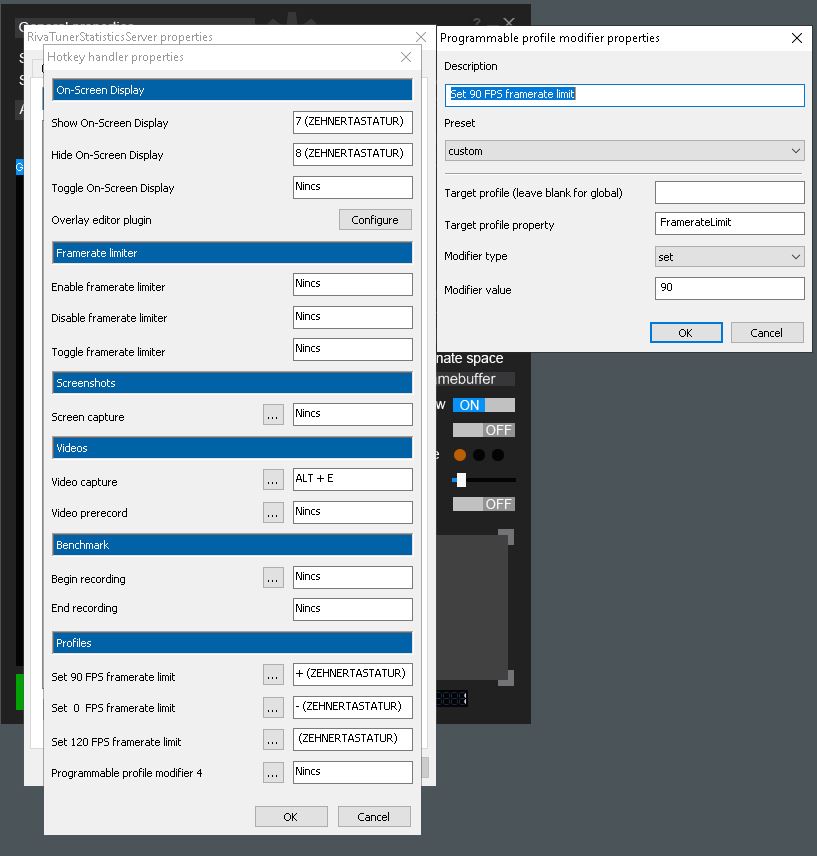The height and width of the screenshot is (856, 817).
Task: Click the slider handle in RivaTuner window
Action: 461,480
